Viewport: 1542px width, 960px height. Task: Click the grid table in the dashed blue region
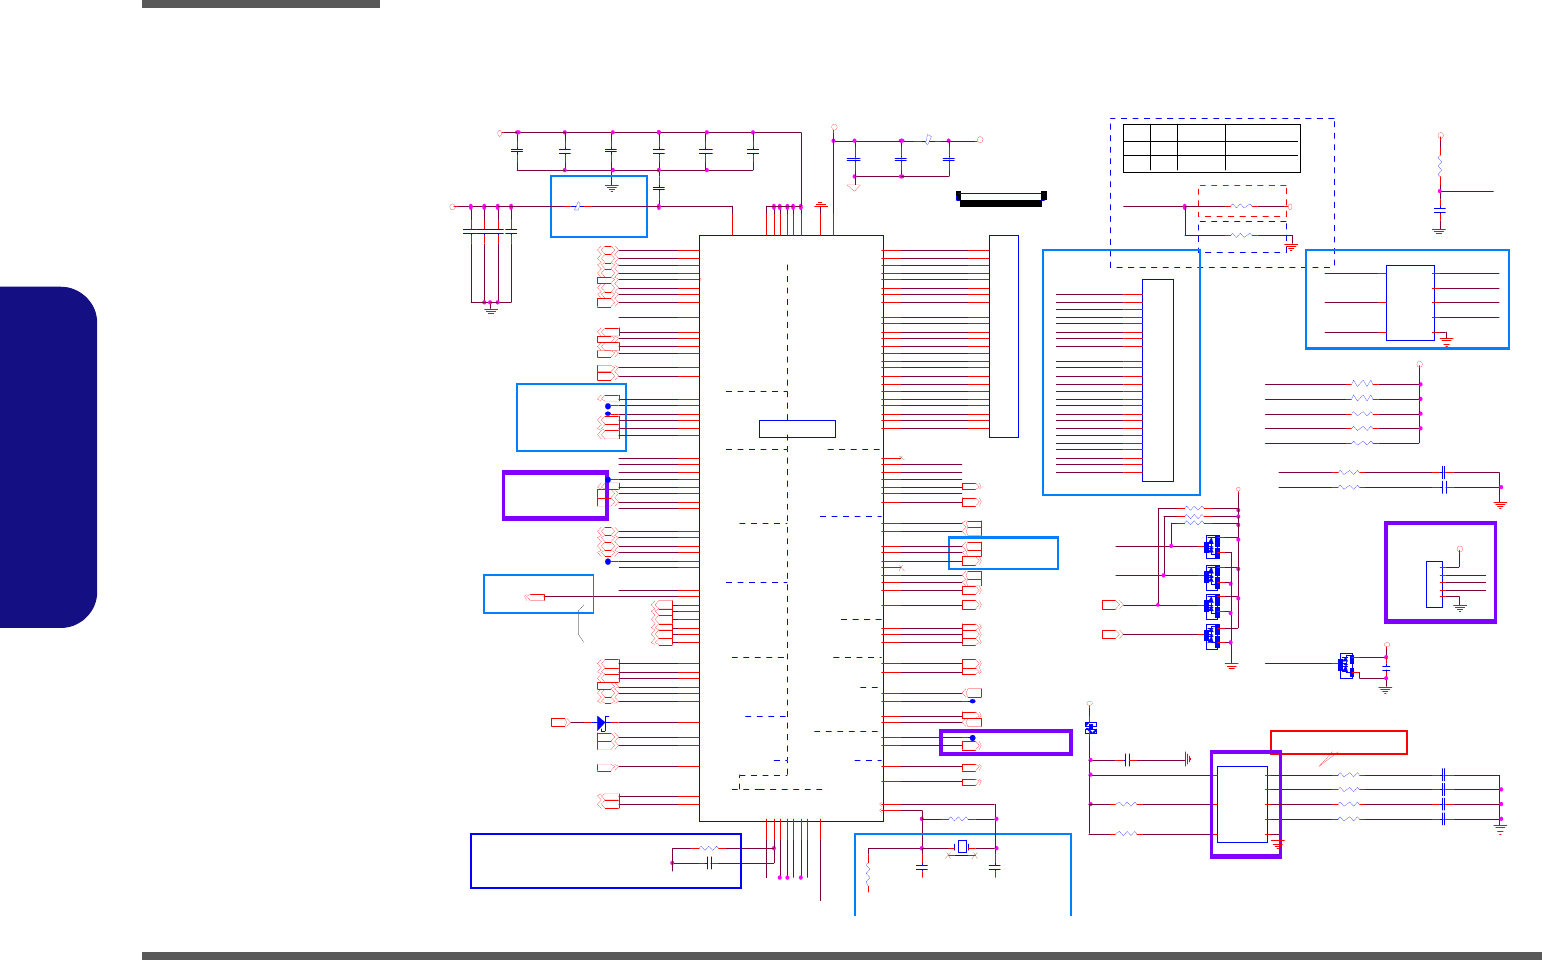[1212, 148]
